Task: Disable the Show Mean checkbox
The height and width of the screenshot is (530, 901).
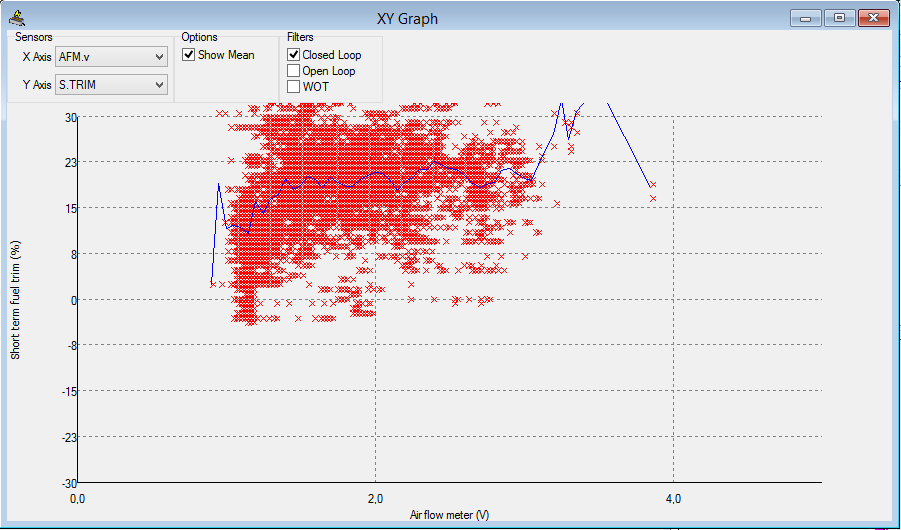Action: 189,56
